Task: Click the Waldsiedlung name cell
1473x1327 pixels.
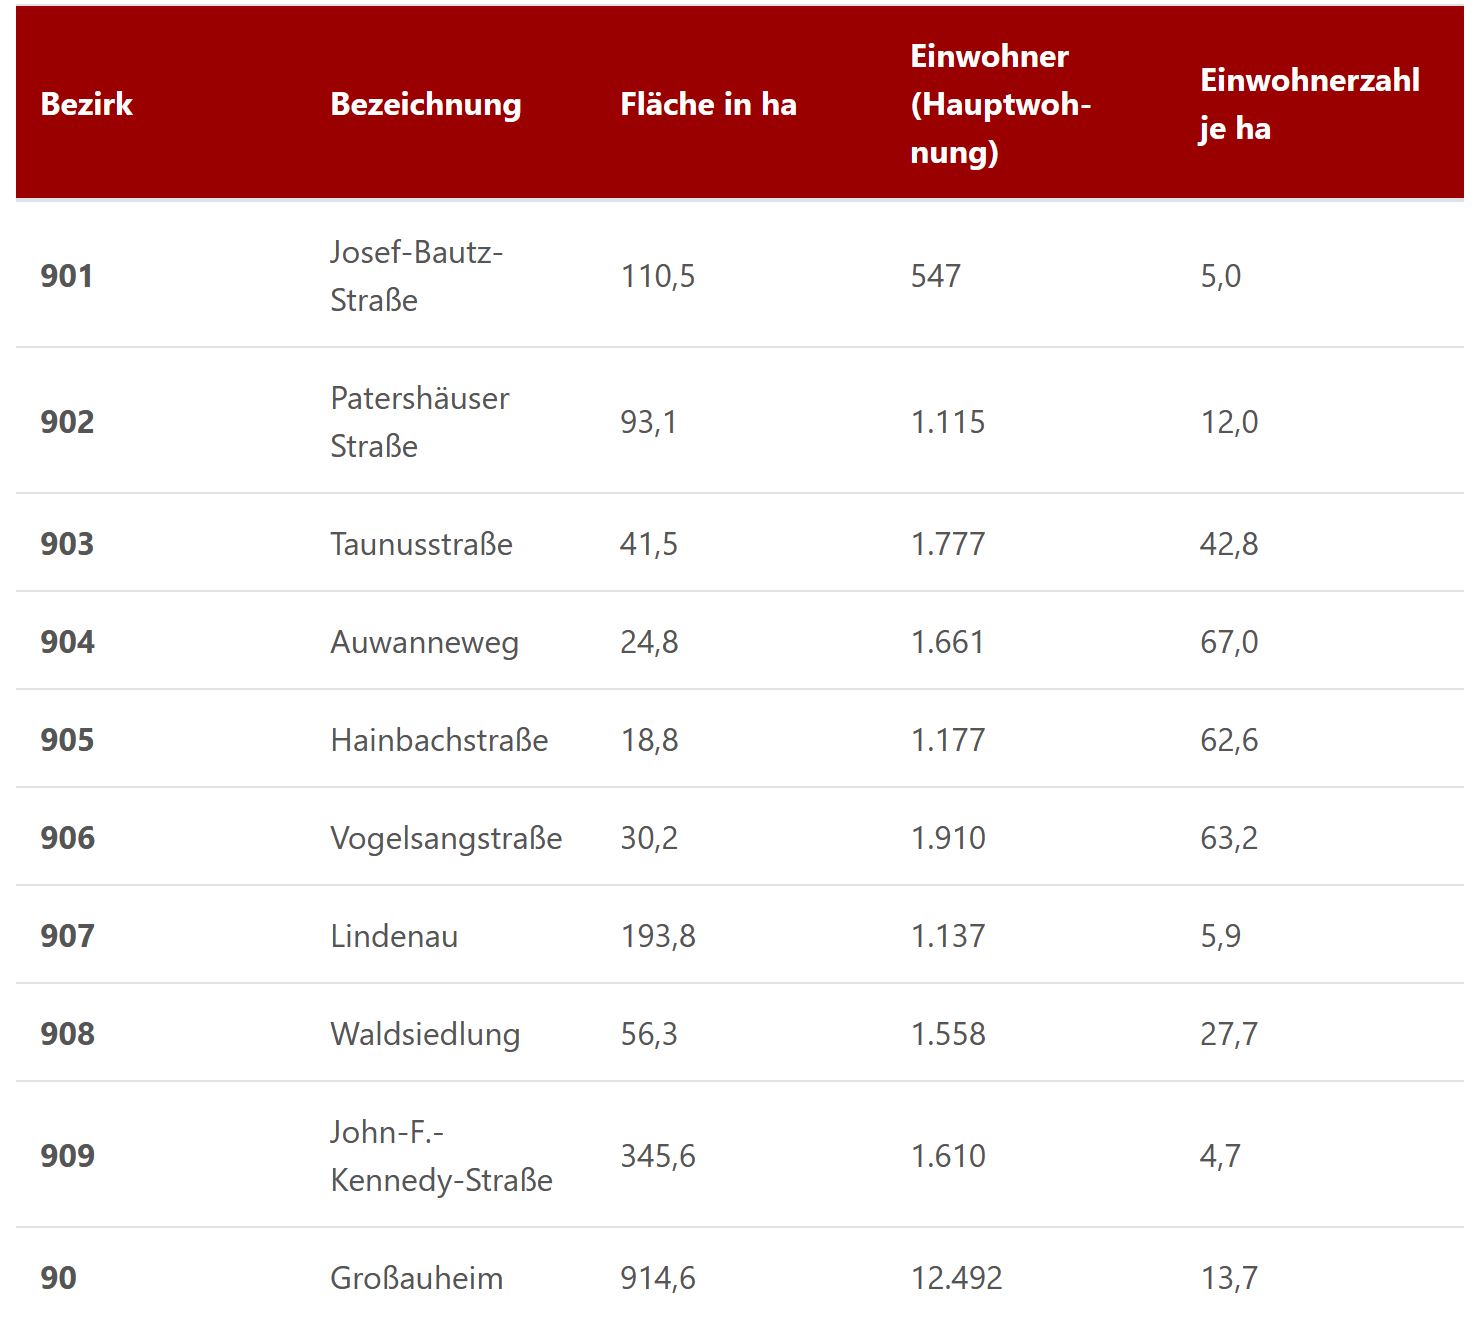Action: coord(425,1034)
